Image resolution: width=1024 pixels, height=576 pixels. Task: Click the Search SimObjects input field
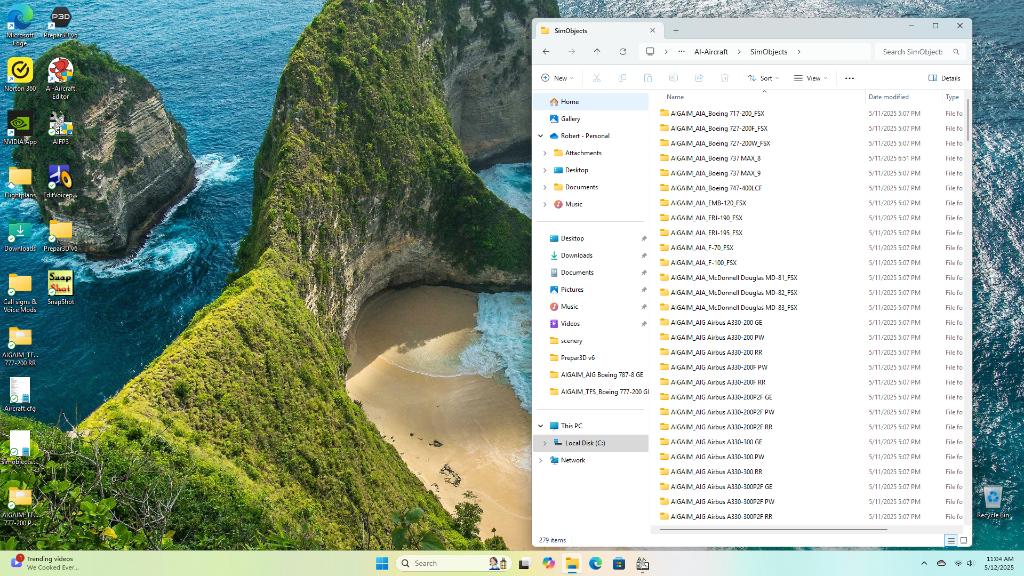click(912, 51)
